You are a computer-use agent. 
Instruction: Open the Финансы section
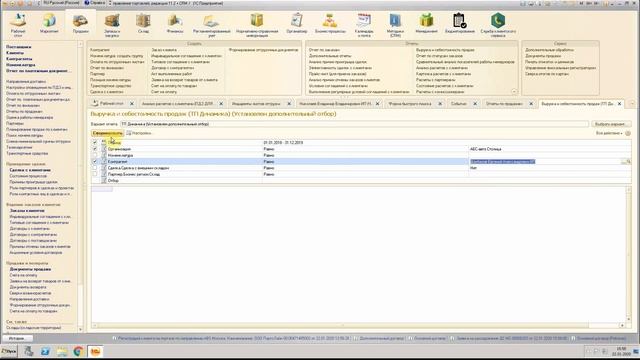click(x=175, y=23)
